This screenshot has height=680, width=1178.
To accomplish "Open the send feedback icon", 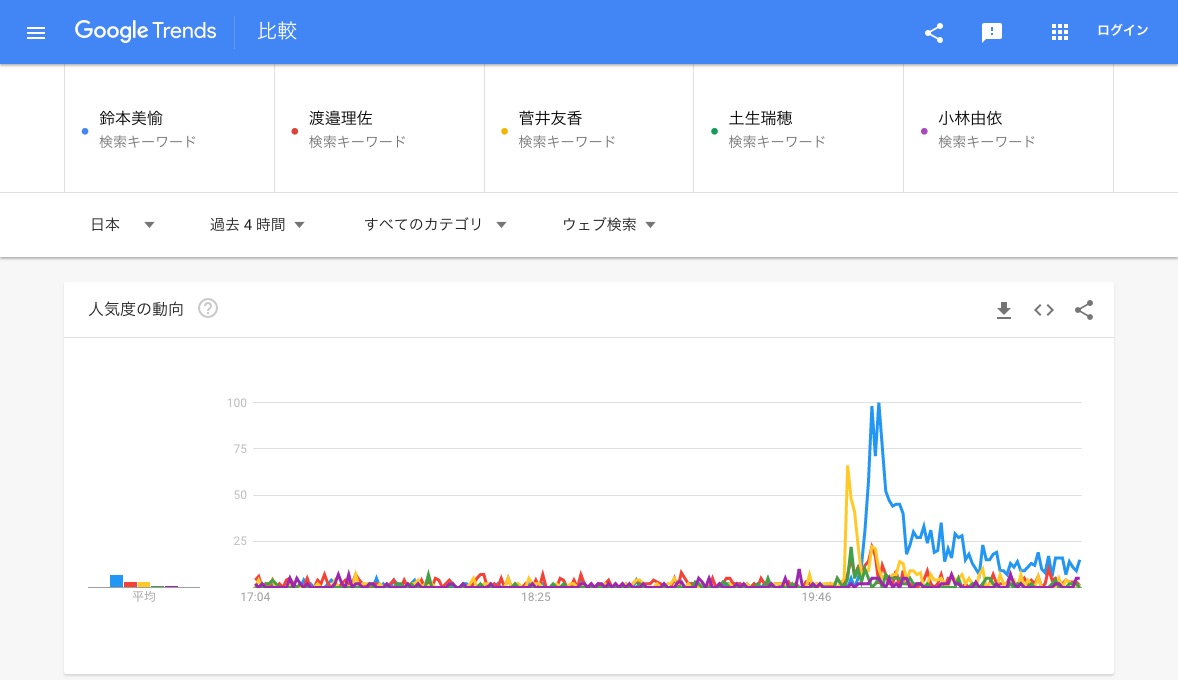I will click(992, 32).
